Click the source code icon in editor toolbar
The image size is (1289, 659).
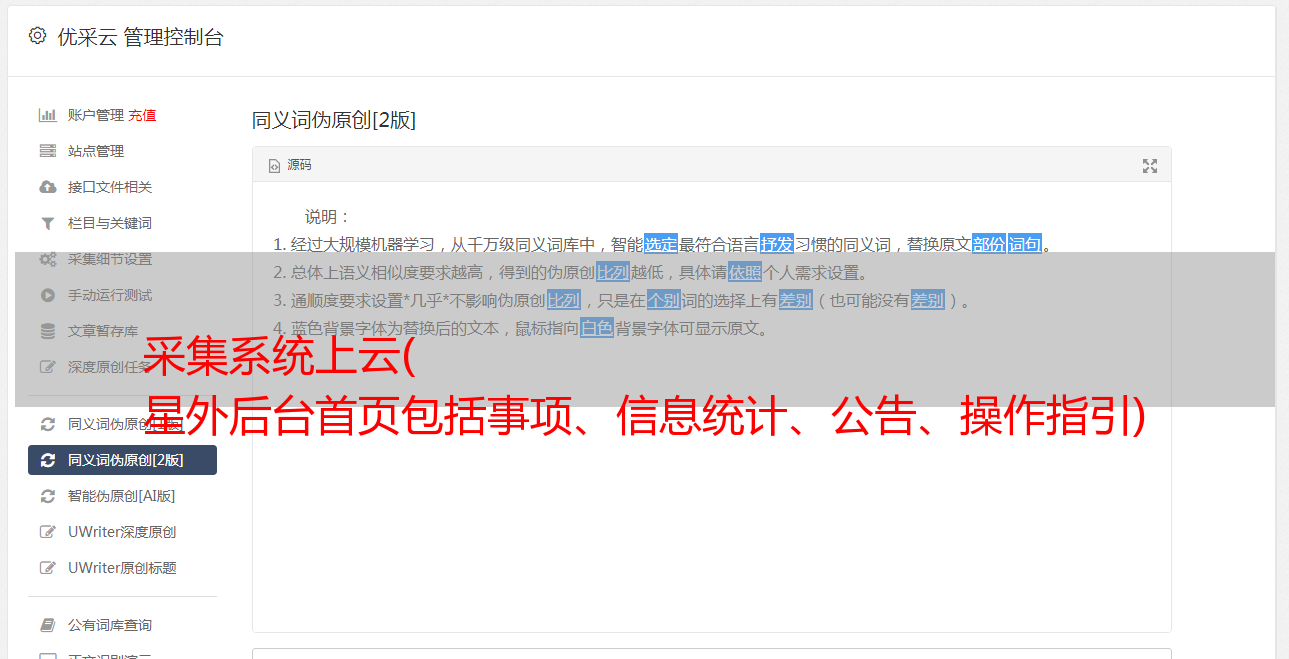(x=274, y=166)
